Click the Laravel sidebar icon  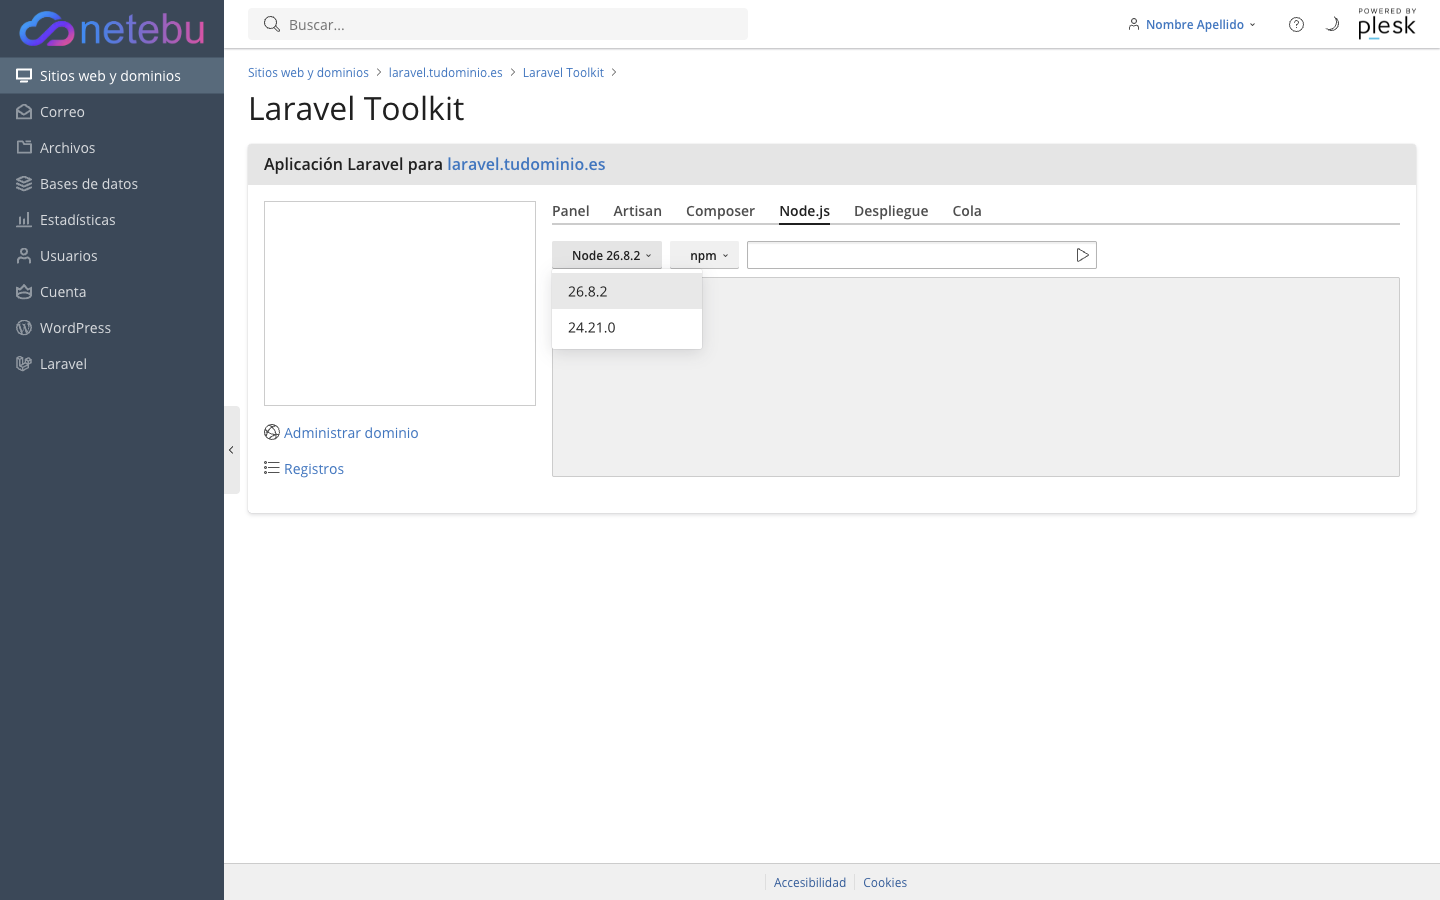[x=24, y=364]
